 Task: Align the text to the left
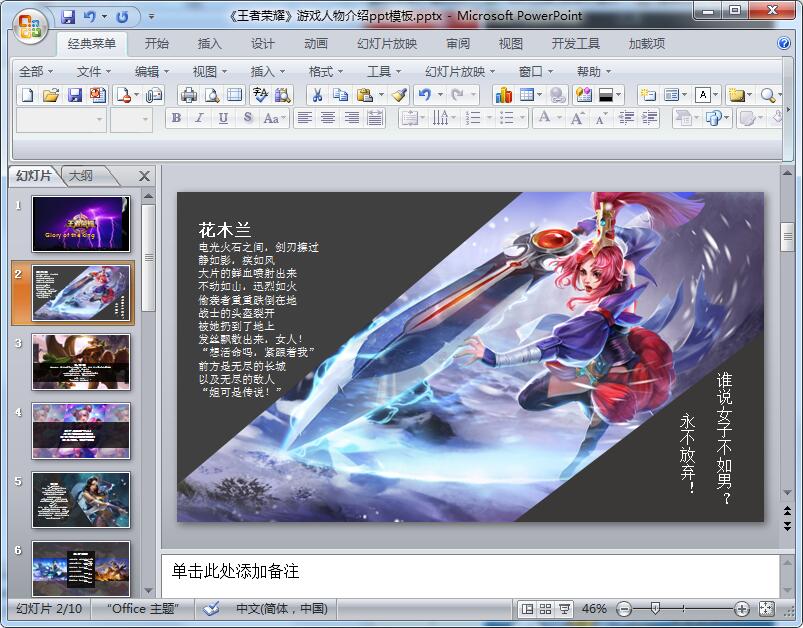[x=305, y=118]
